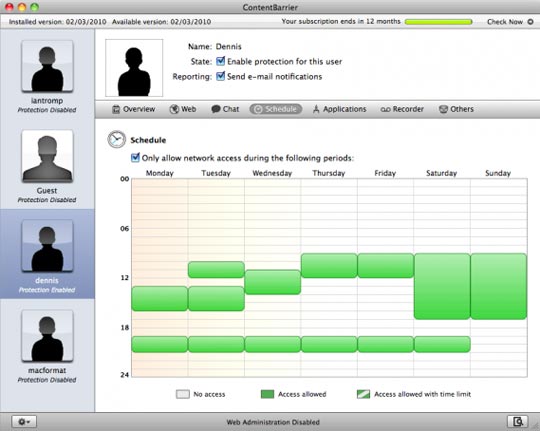Switch to the Web tab
The width and height of the screenshot is (540, 431).
[183, 109]
